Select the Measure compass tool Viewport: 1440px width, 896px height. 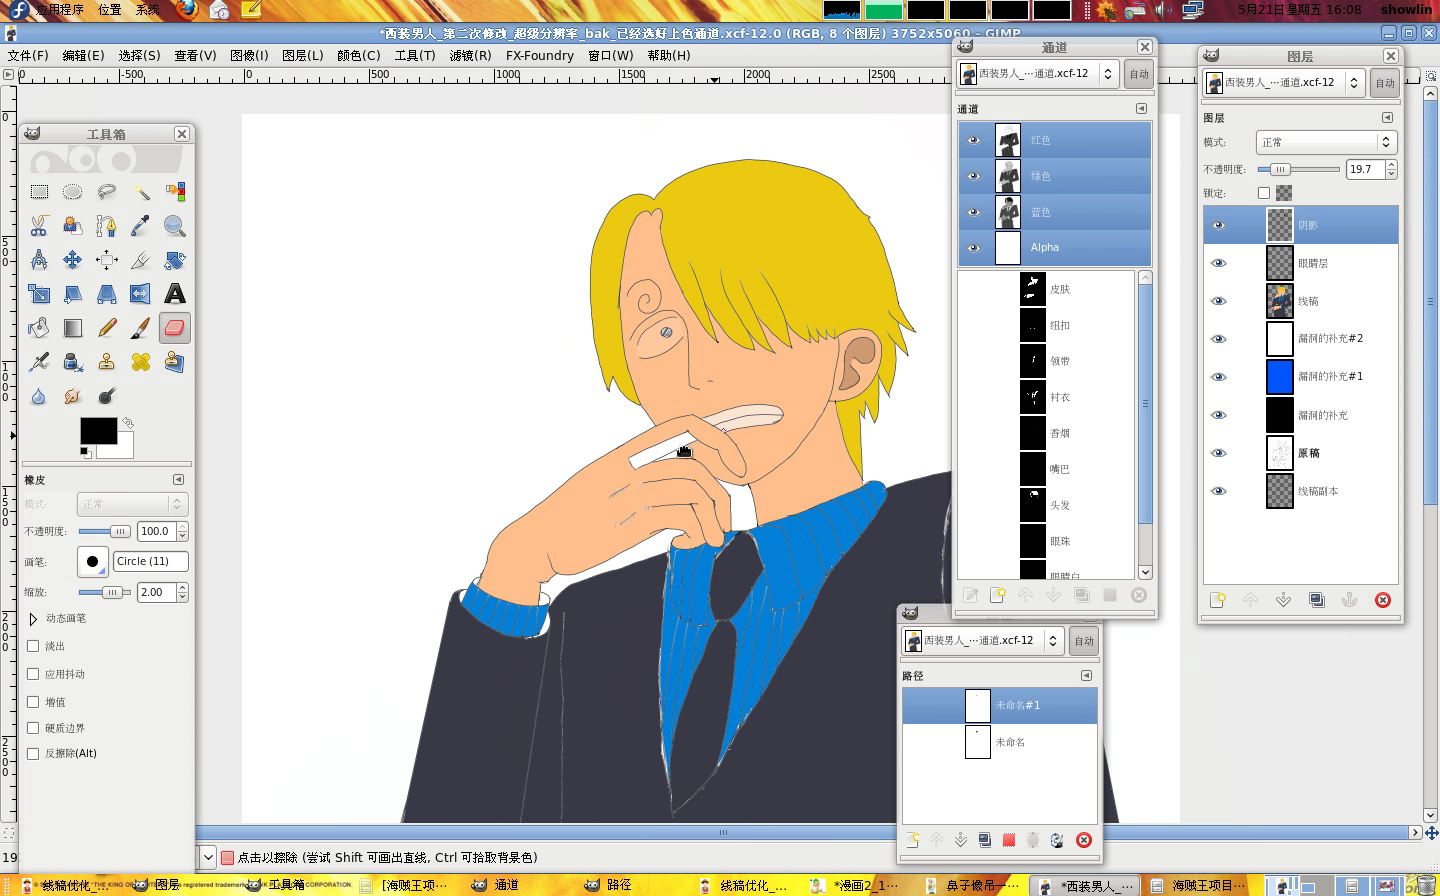(x=39, y=260)
